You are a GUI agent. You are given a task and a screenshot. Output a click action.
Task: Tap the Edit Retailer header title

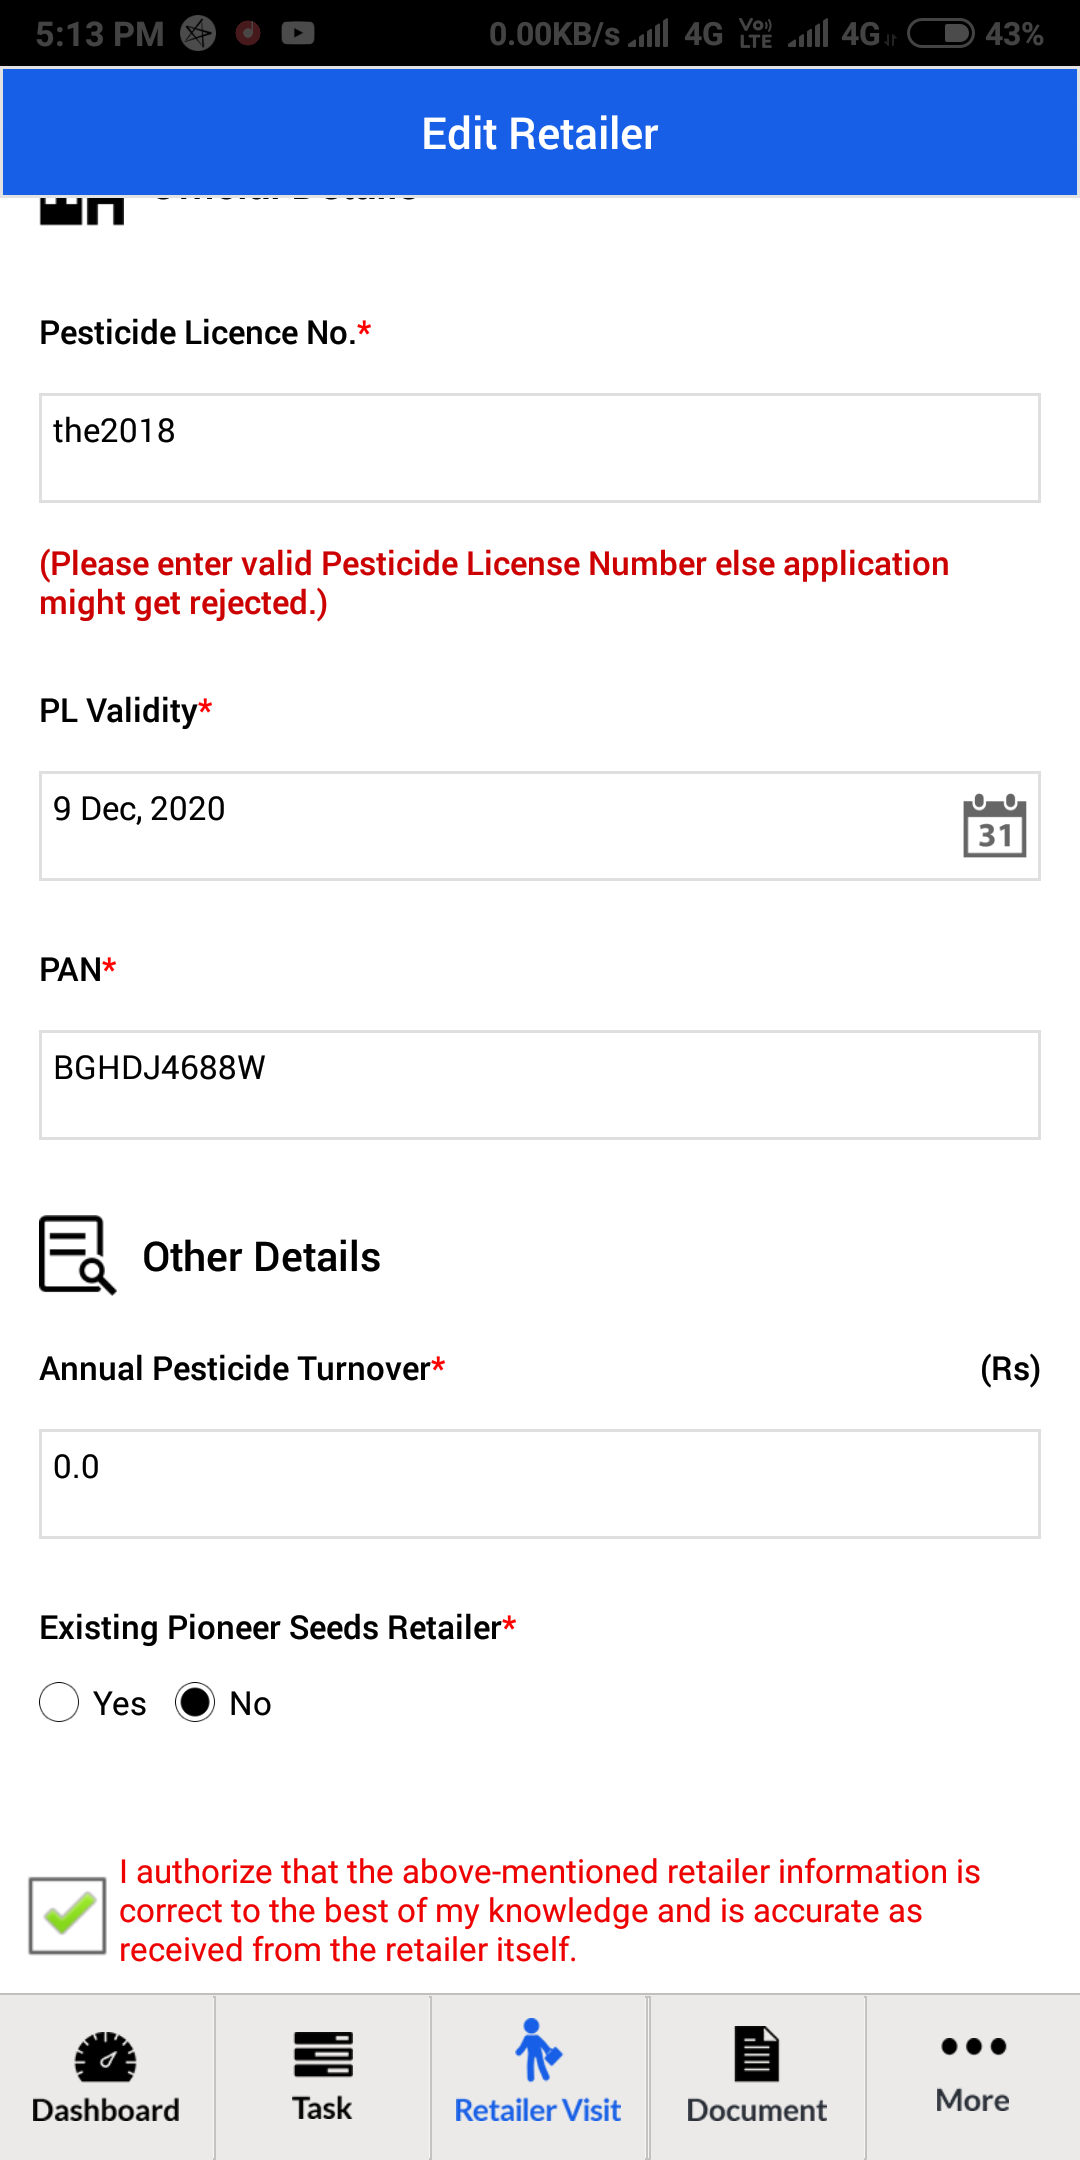pyautogui.click(x=540, y=133)
